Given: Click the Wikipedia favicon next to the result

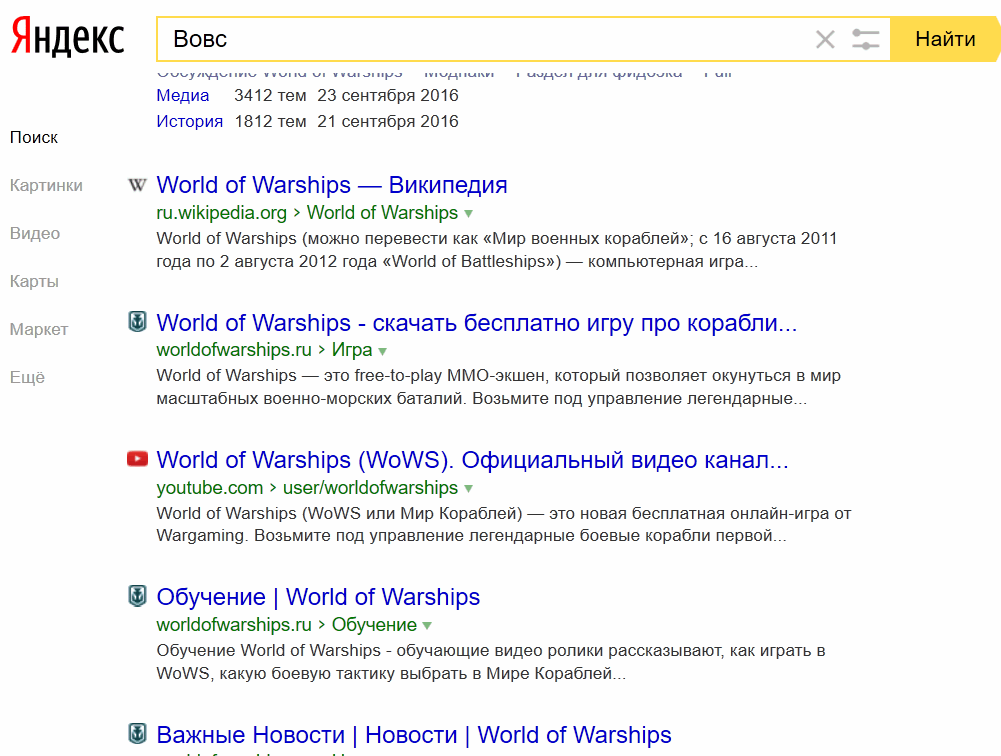Looking at the screenshot, I should [137, 185].
